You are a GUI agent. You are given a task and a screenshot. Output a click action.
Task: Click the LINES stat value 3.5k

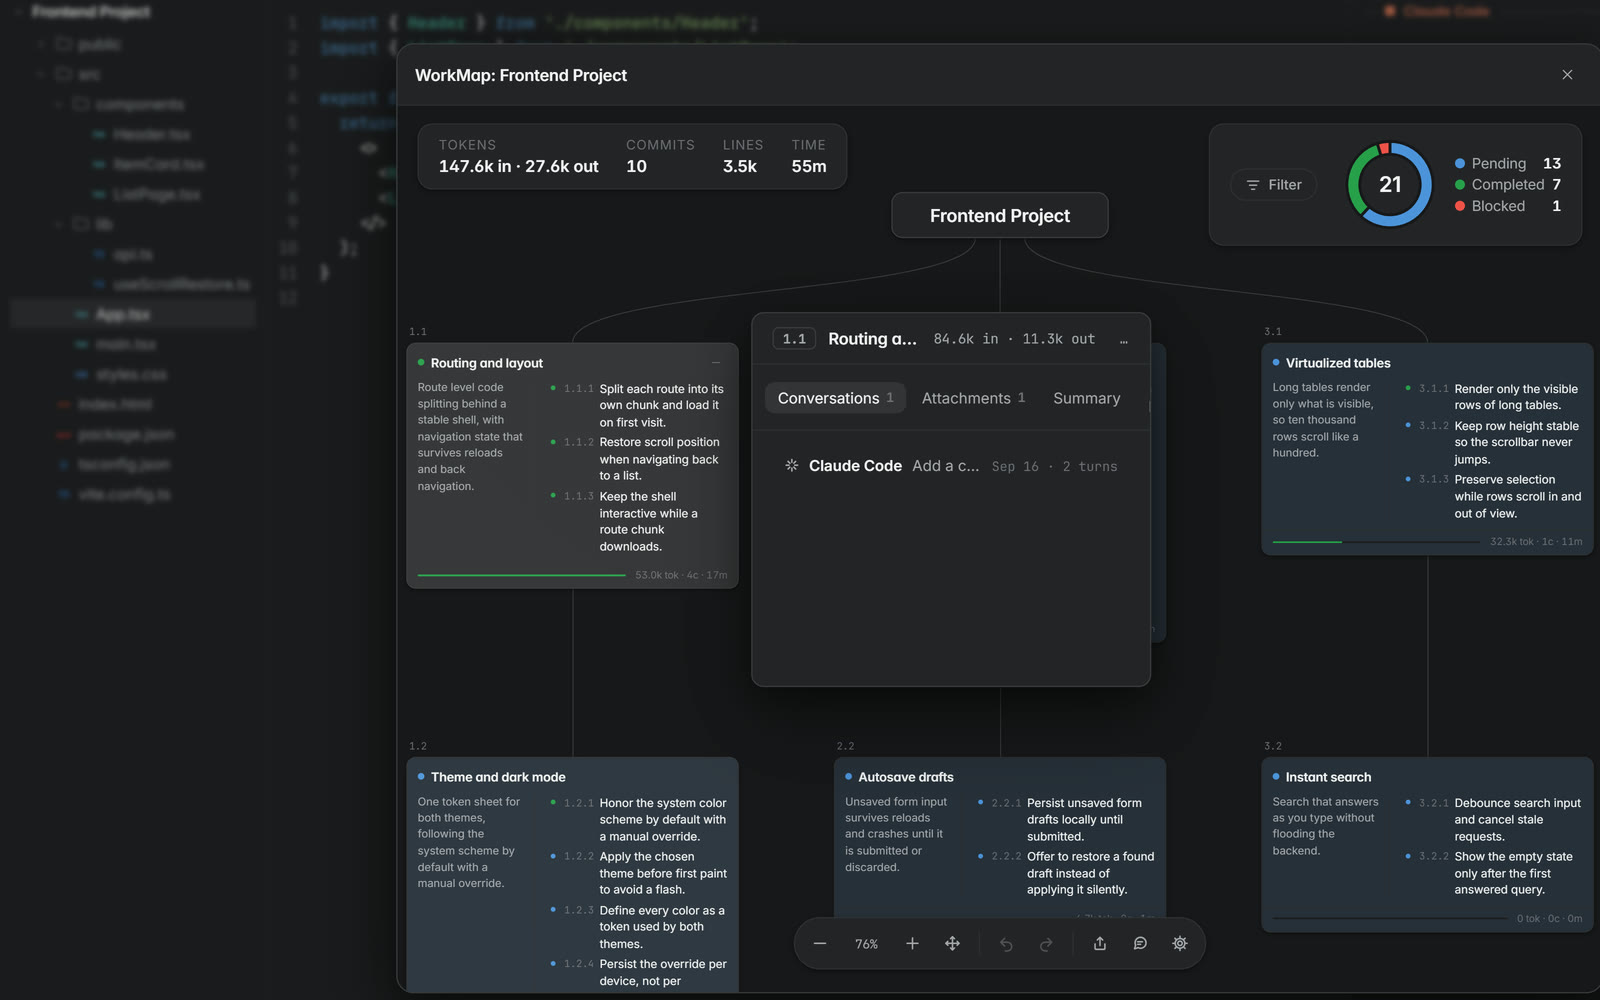pyautogui.click(x=740, y=166)
